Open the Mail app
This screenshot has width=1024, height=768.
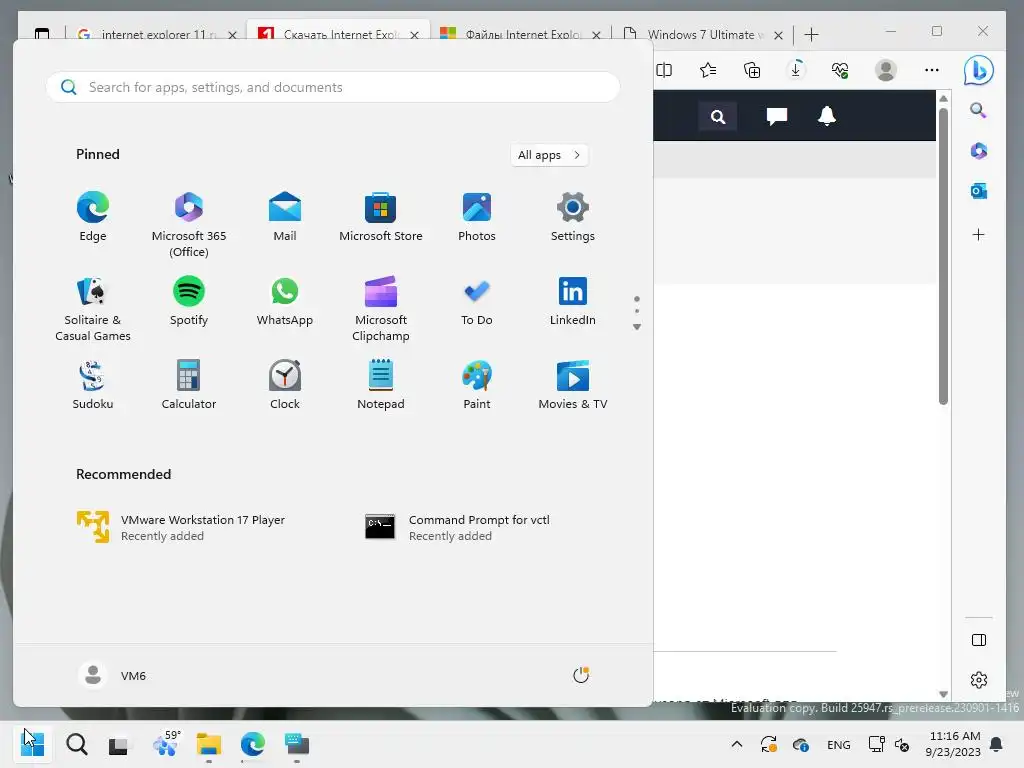click(x=285, y=217)
